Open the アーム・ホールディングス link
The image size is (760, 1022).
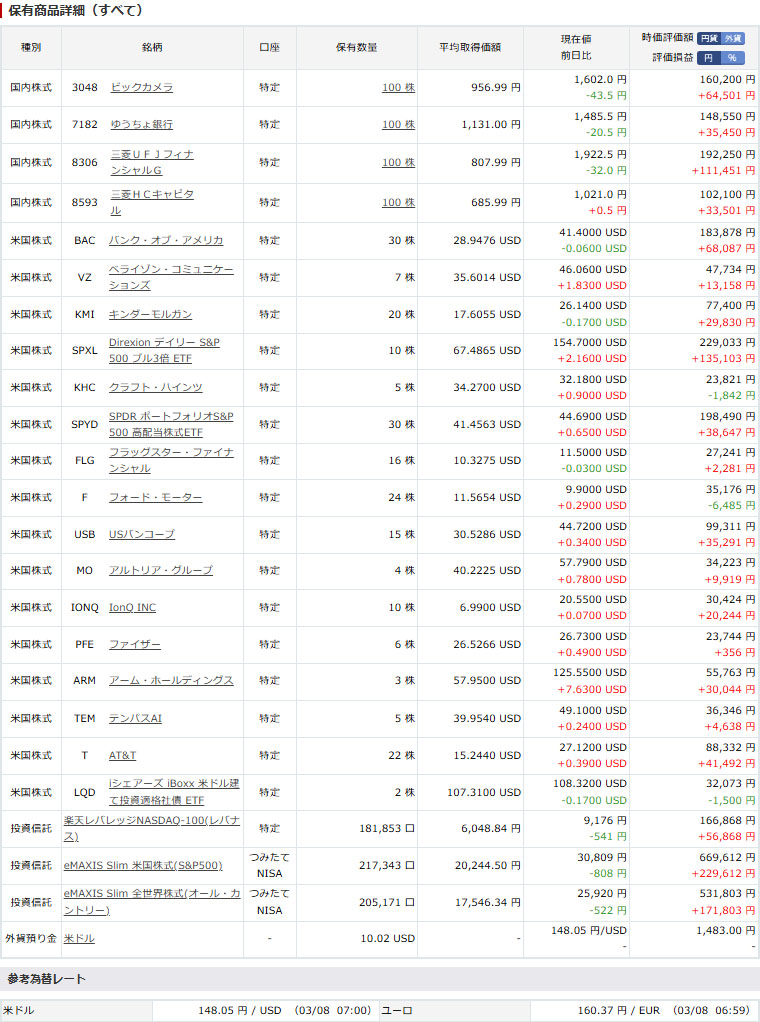(171, 681)
